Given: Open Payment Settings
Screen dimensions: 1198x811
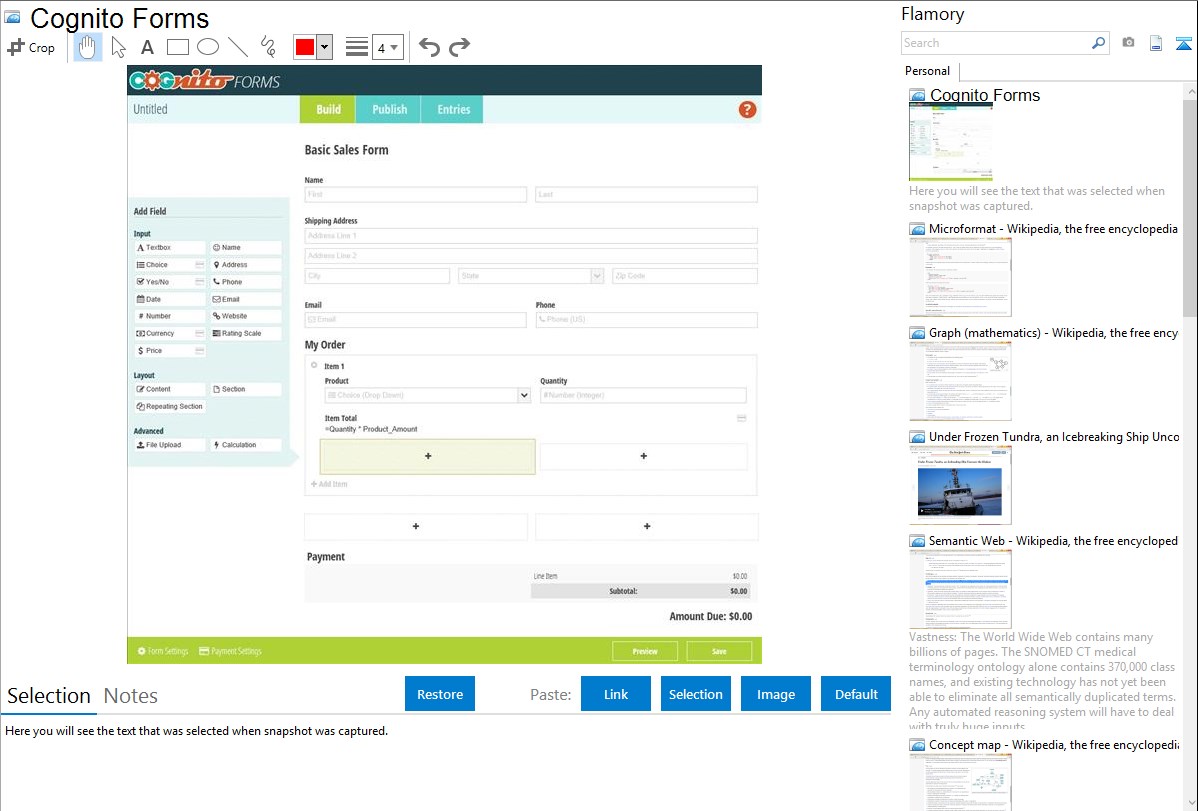Looking at the screenshot, I should pyautogui.click(x=230, y=651).
